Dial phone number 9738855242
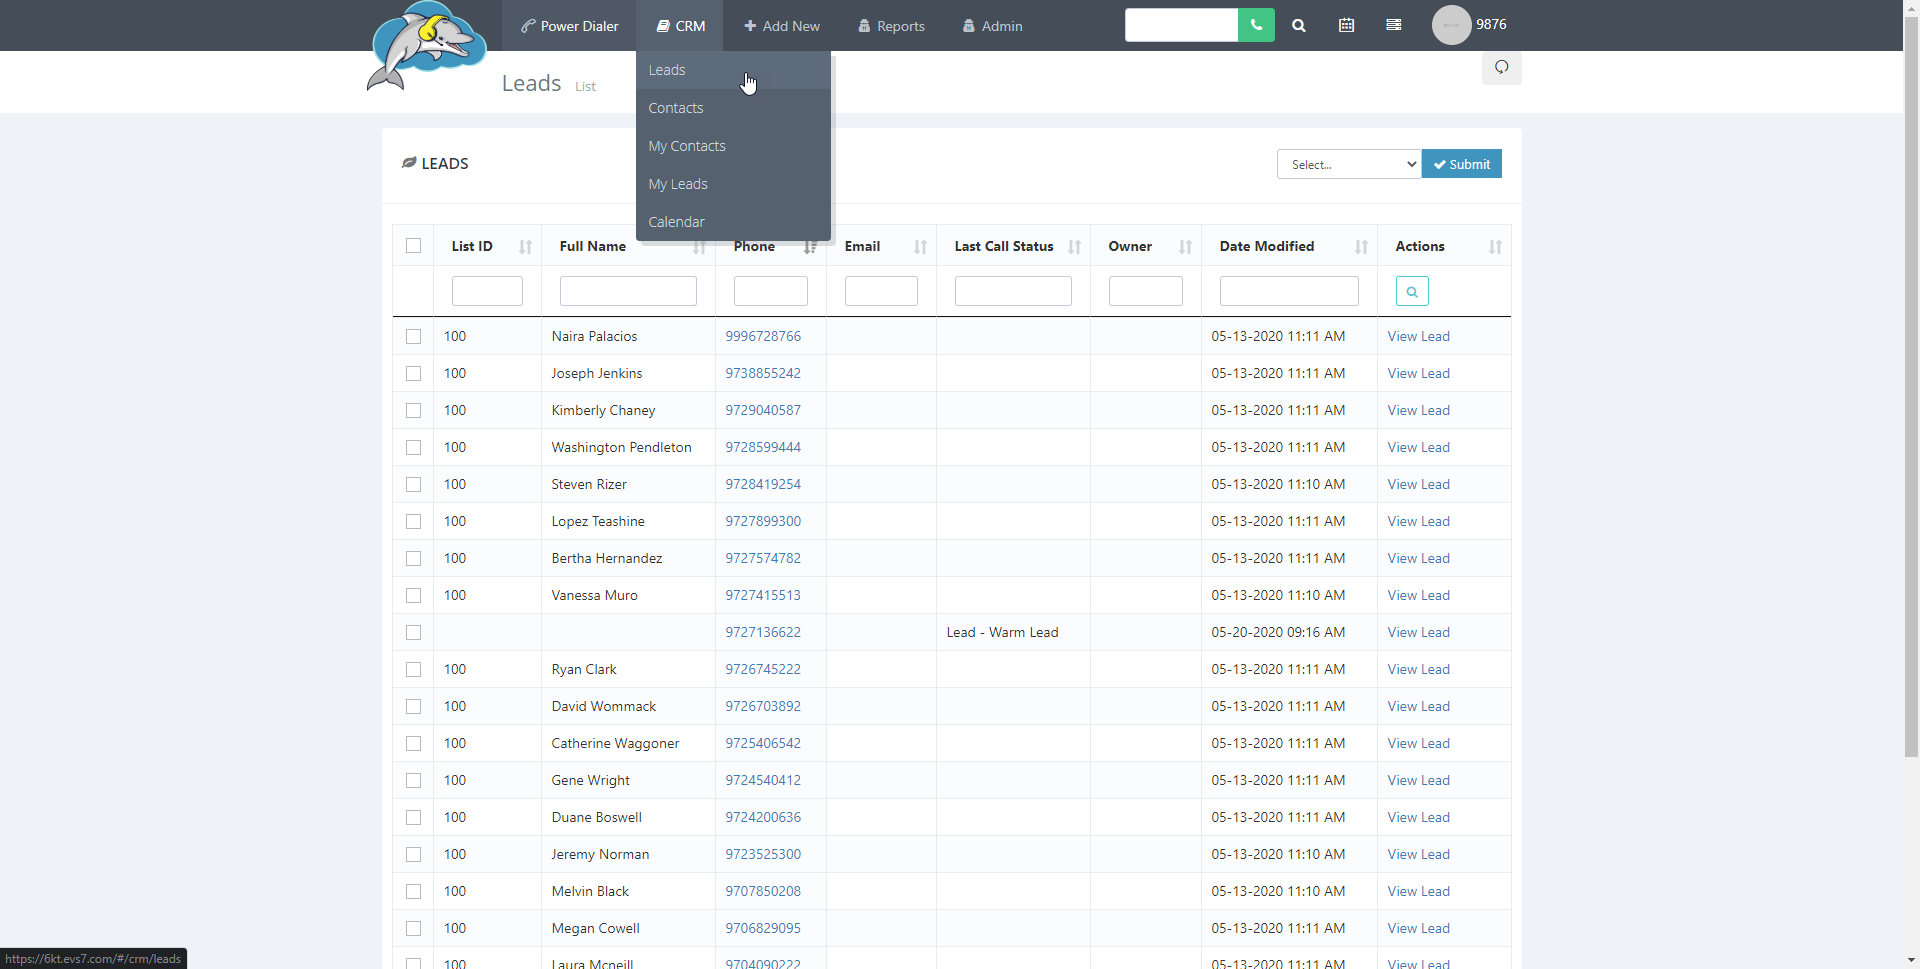This screenshot has height=969, width=1920. pos(763,373)
